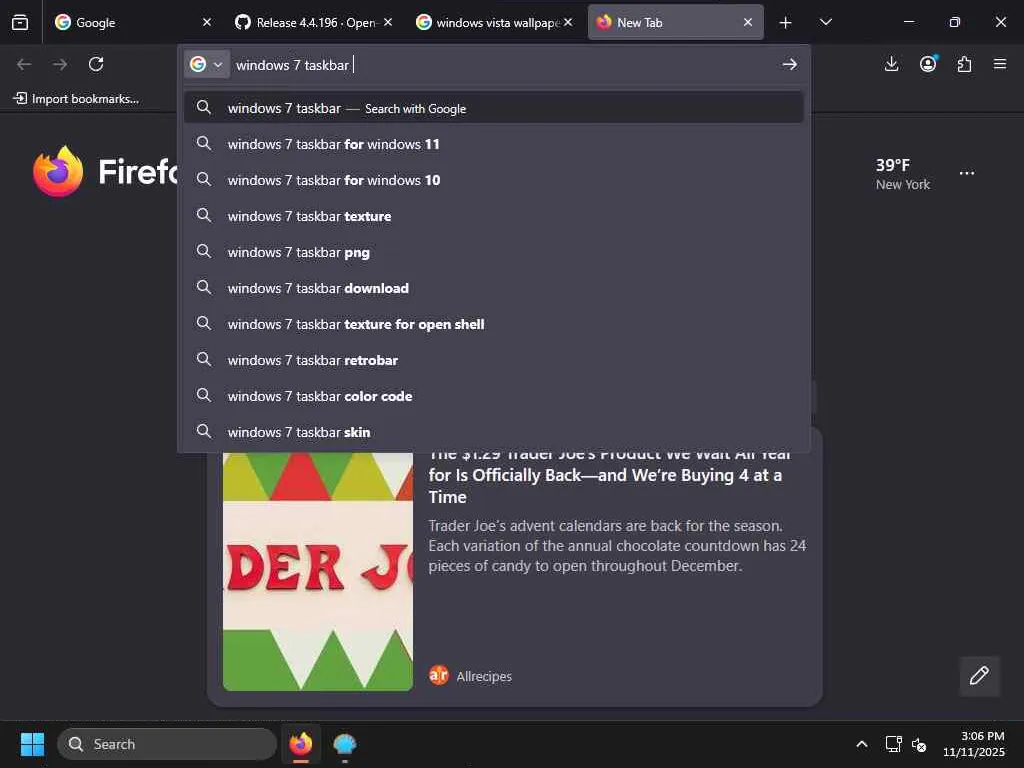
Task: Open the Firefox application menu
Action: coord(1000,64)
